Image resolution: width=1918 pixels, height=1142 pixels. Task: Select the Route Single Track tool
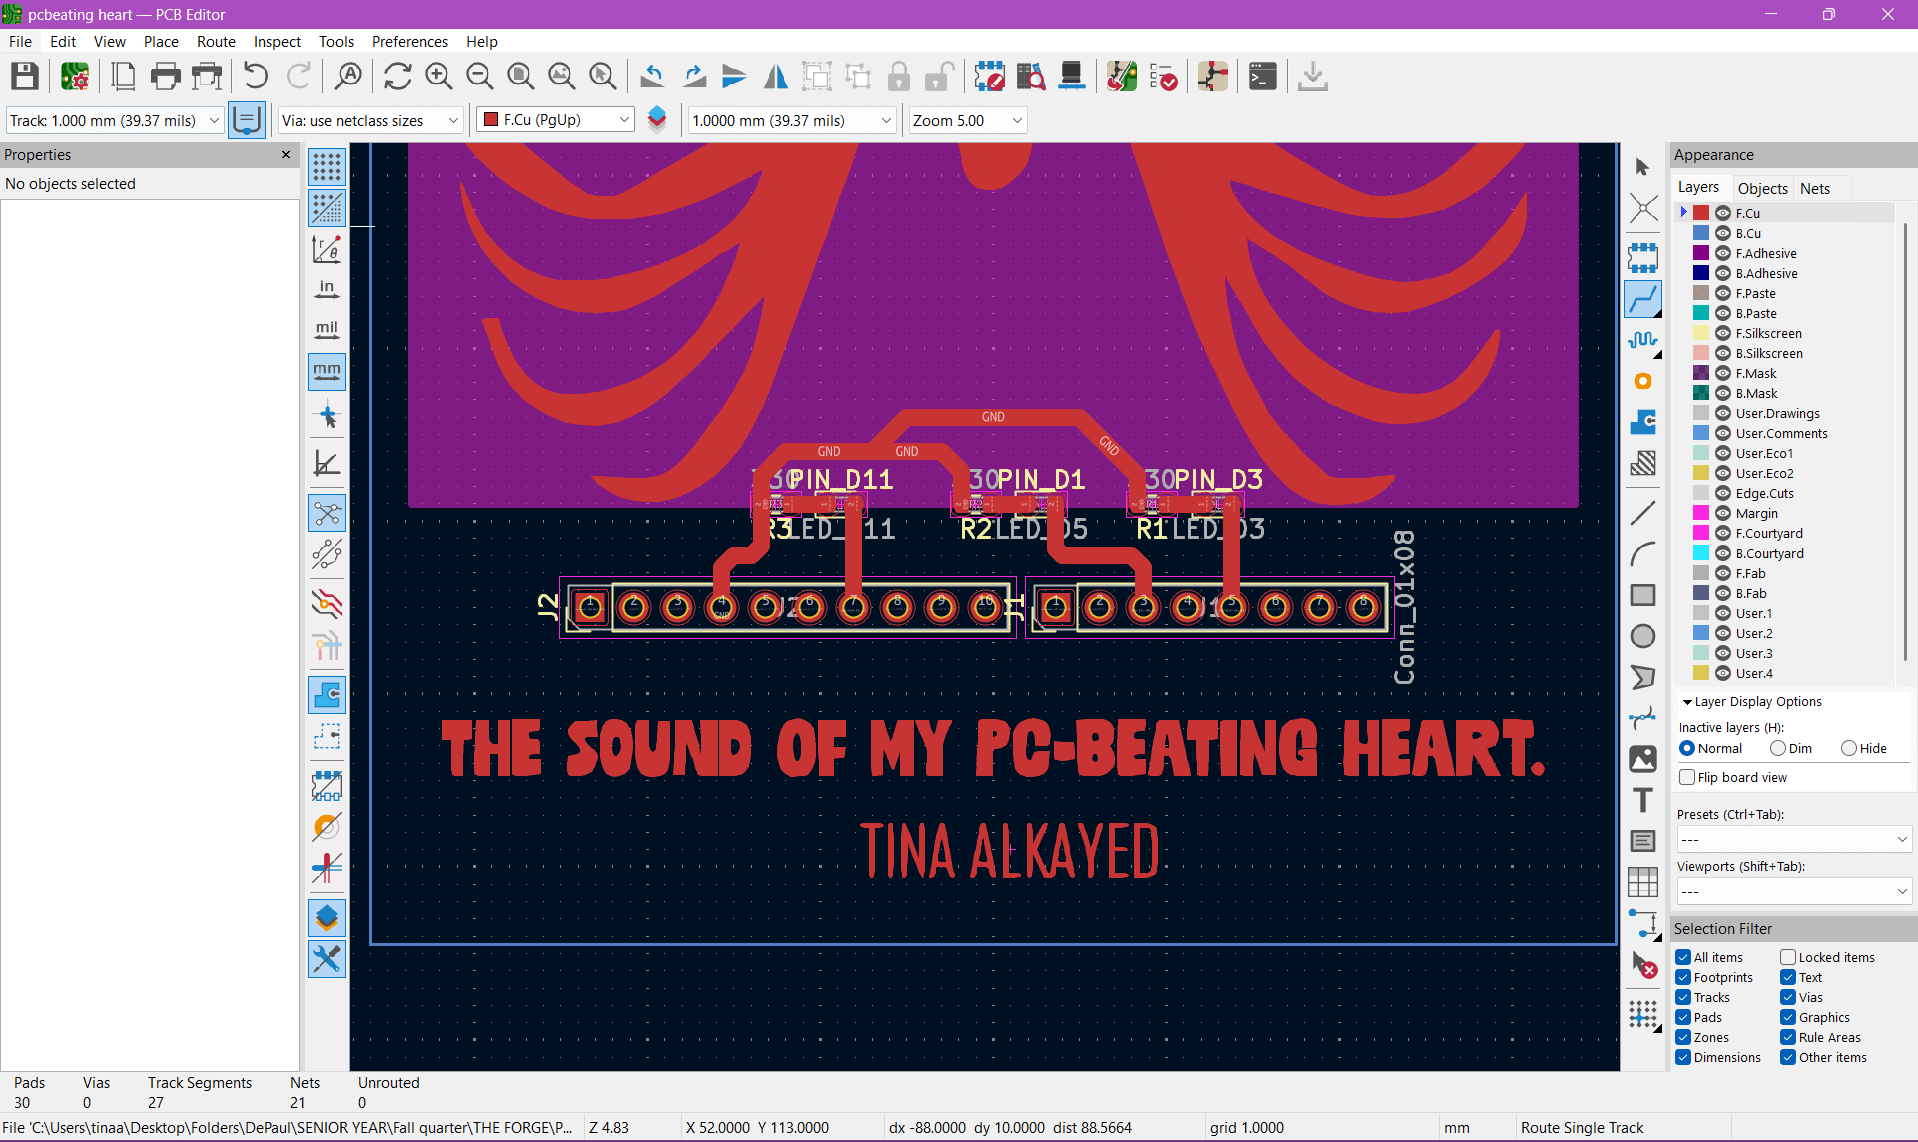tap(1643, 299)
